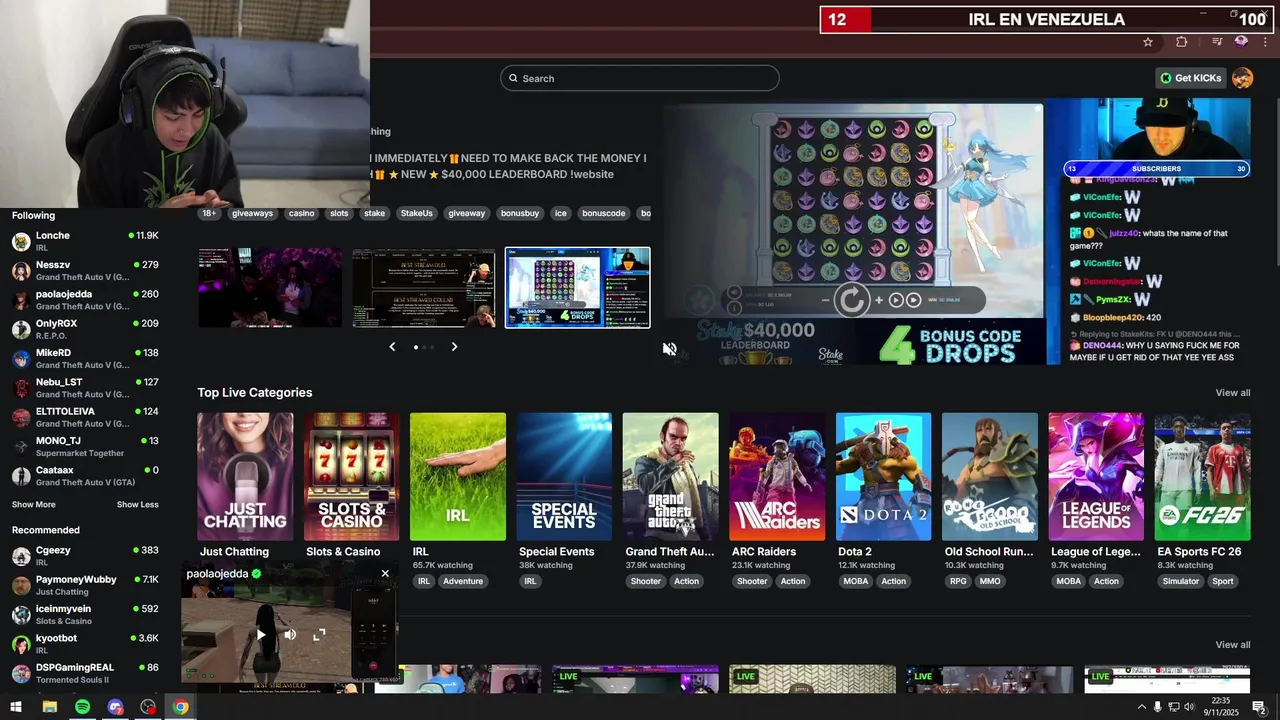Open the Old School RuneScape category card
This screenshot has height=720, width=1280.
click(990, 477)
